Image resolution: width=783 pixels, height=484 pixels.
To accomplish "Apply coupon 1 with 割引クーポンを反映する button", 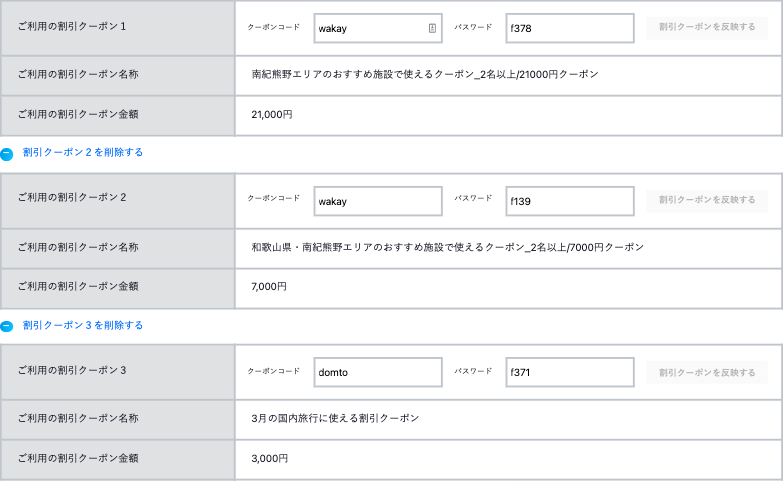I will click(707, 27).
